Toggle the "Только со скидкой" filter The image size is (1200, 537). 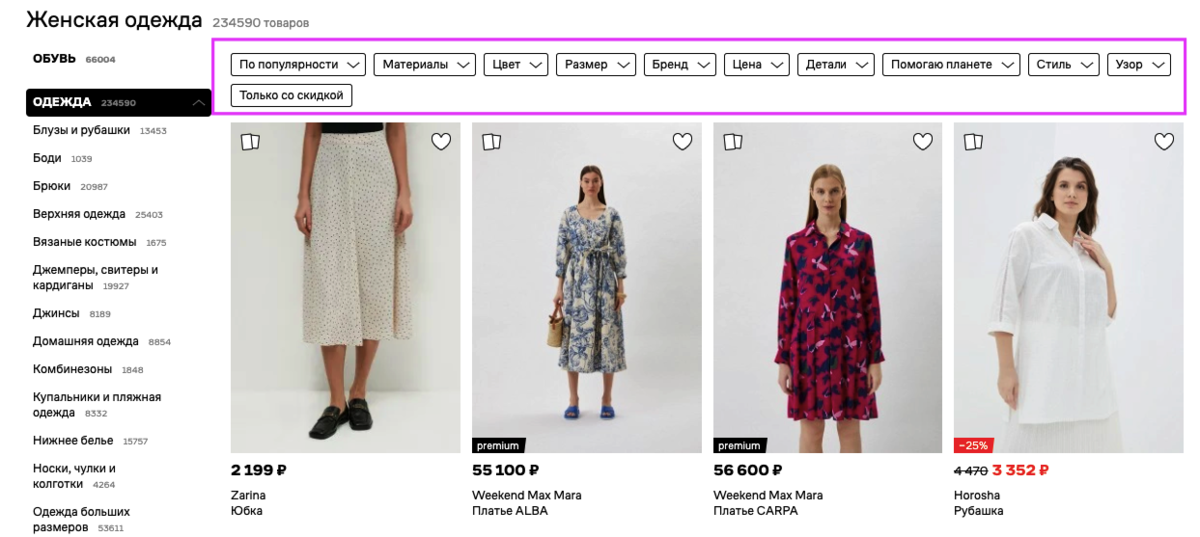pyautogui.click(x=291, y=96)
